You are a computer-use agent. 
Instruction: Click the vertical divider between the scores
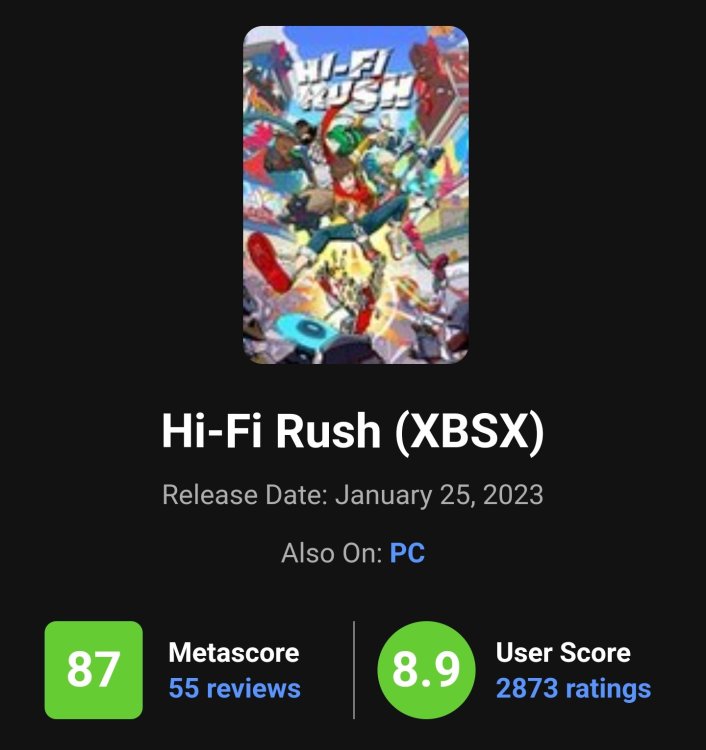point(353,670)
